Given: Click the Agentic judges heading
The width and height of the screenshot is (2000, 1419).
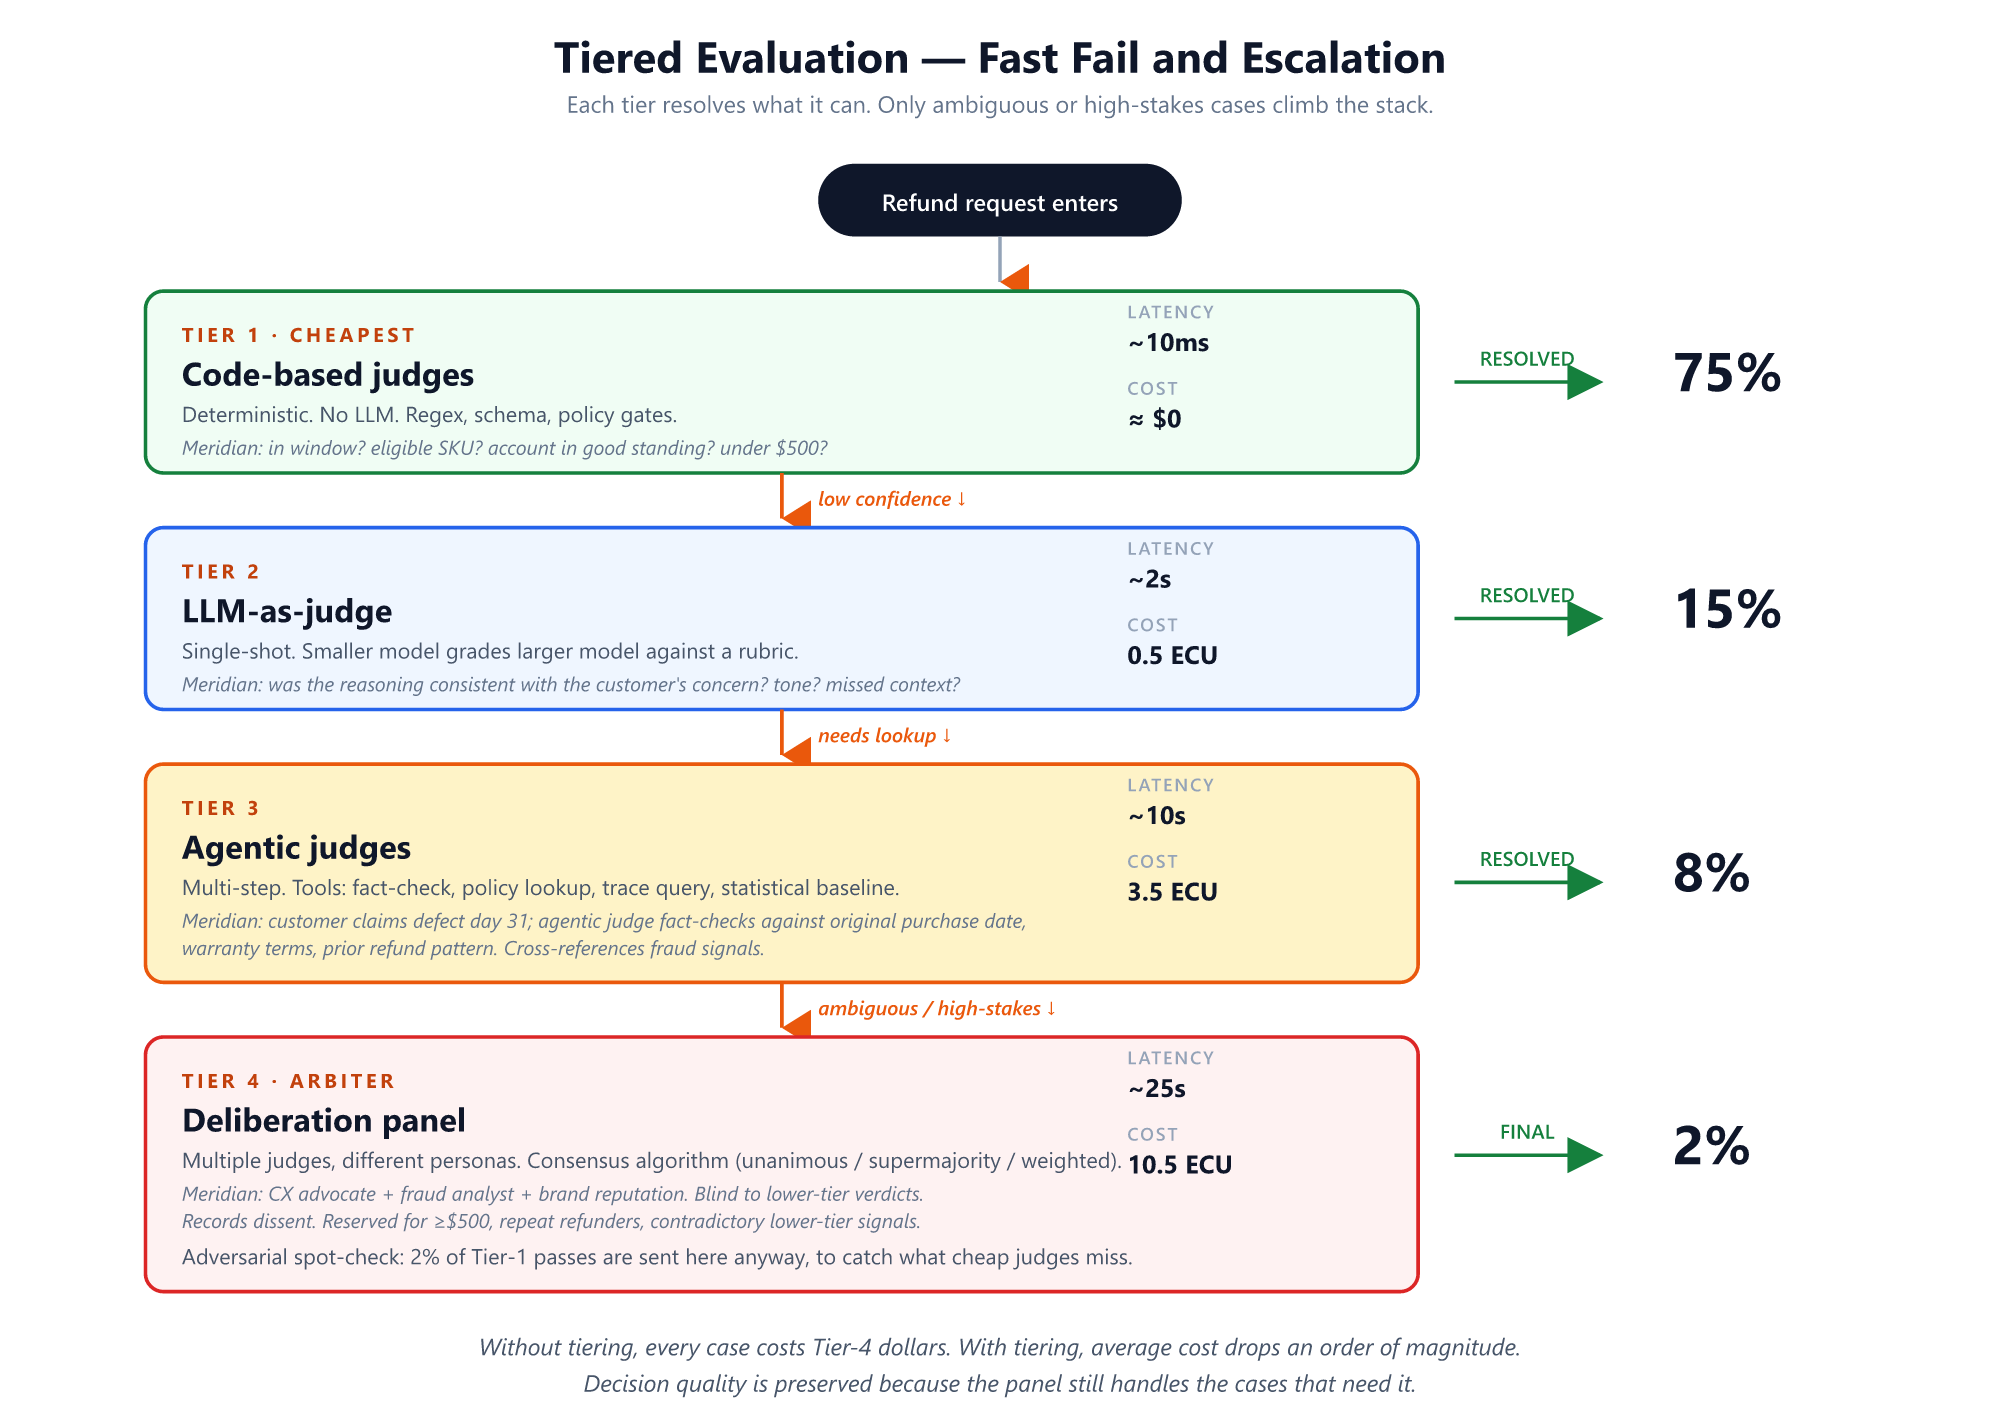Looking at the screenshot, I should 296,848.
